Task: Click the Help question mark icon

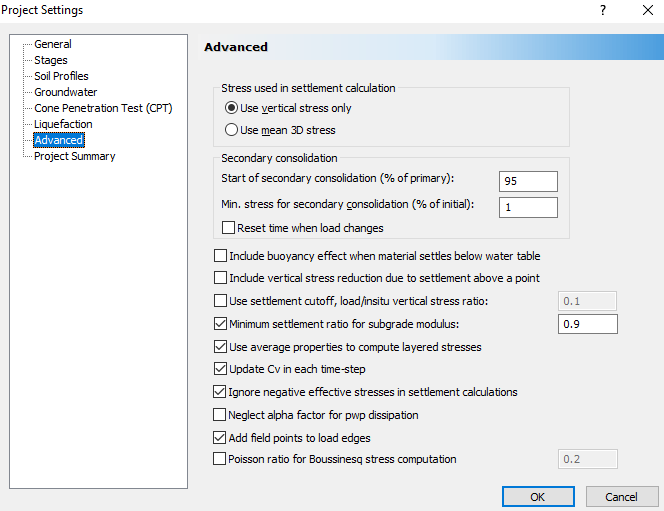Action: tap(602, 10)
